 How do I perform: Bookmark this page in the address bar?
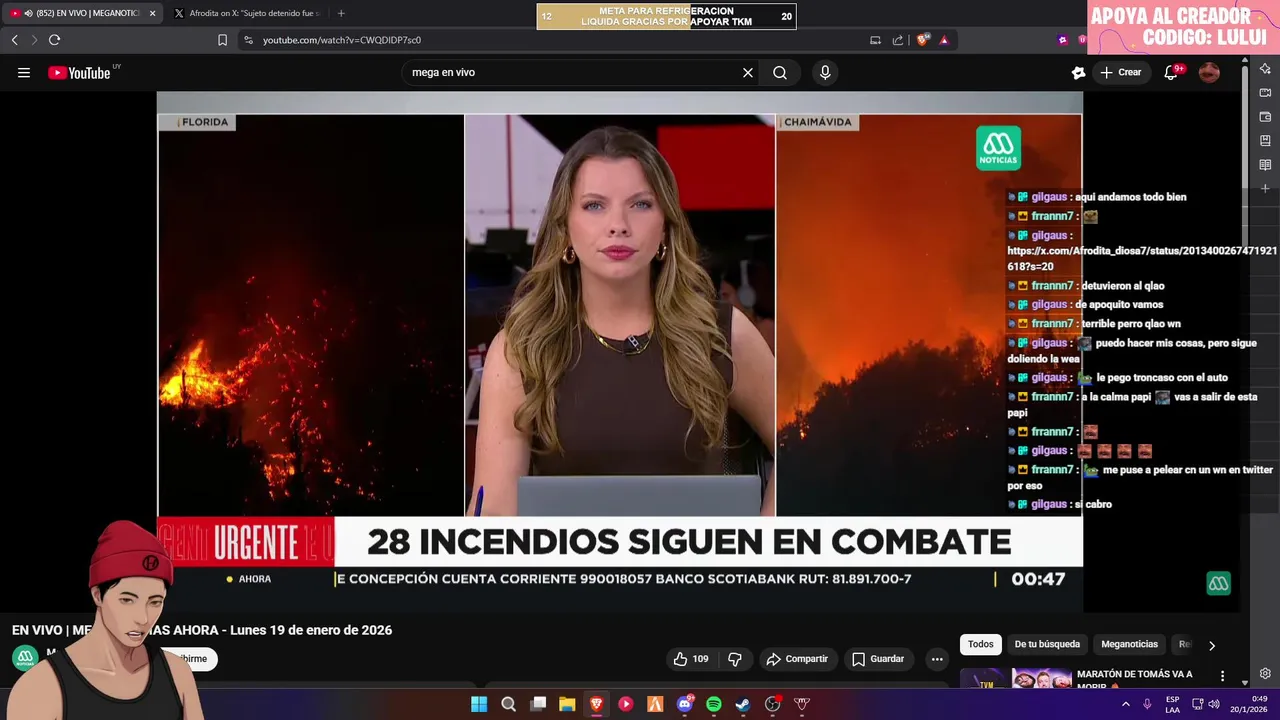222,40
